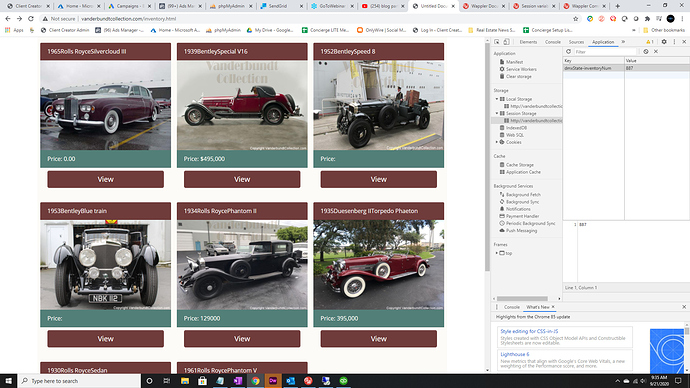Viewport: 690px width, 388px height.
Task: Switch to Dreamweaver on the taskbar
Action: click(x=273, y=381)
